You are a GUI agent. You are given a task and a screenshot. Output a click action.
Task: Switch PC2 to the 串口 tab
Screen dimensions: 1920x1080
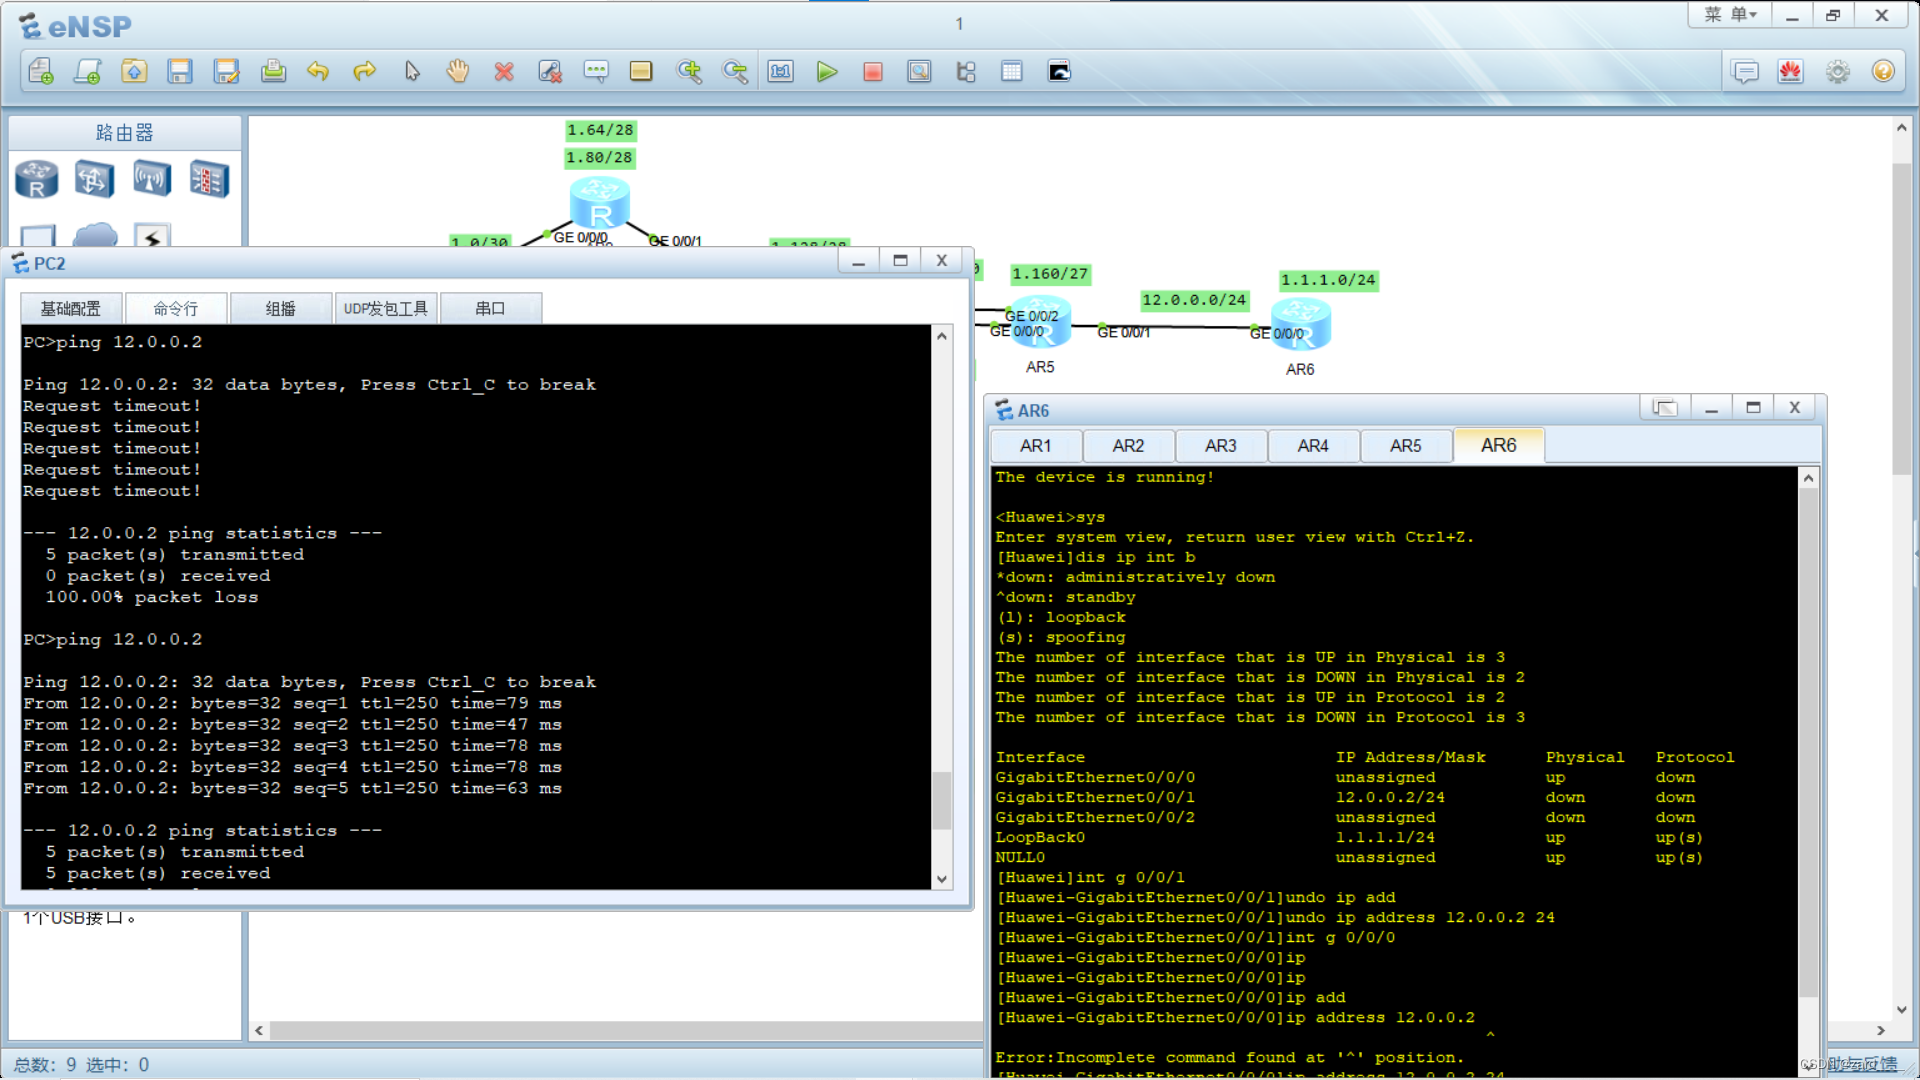click(x=490, y=309)
